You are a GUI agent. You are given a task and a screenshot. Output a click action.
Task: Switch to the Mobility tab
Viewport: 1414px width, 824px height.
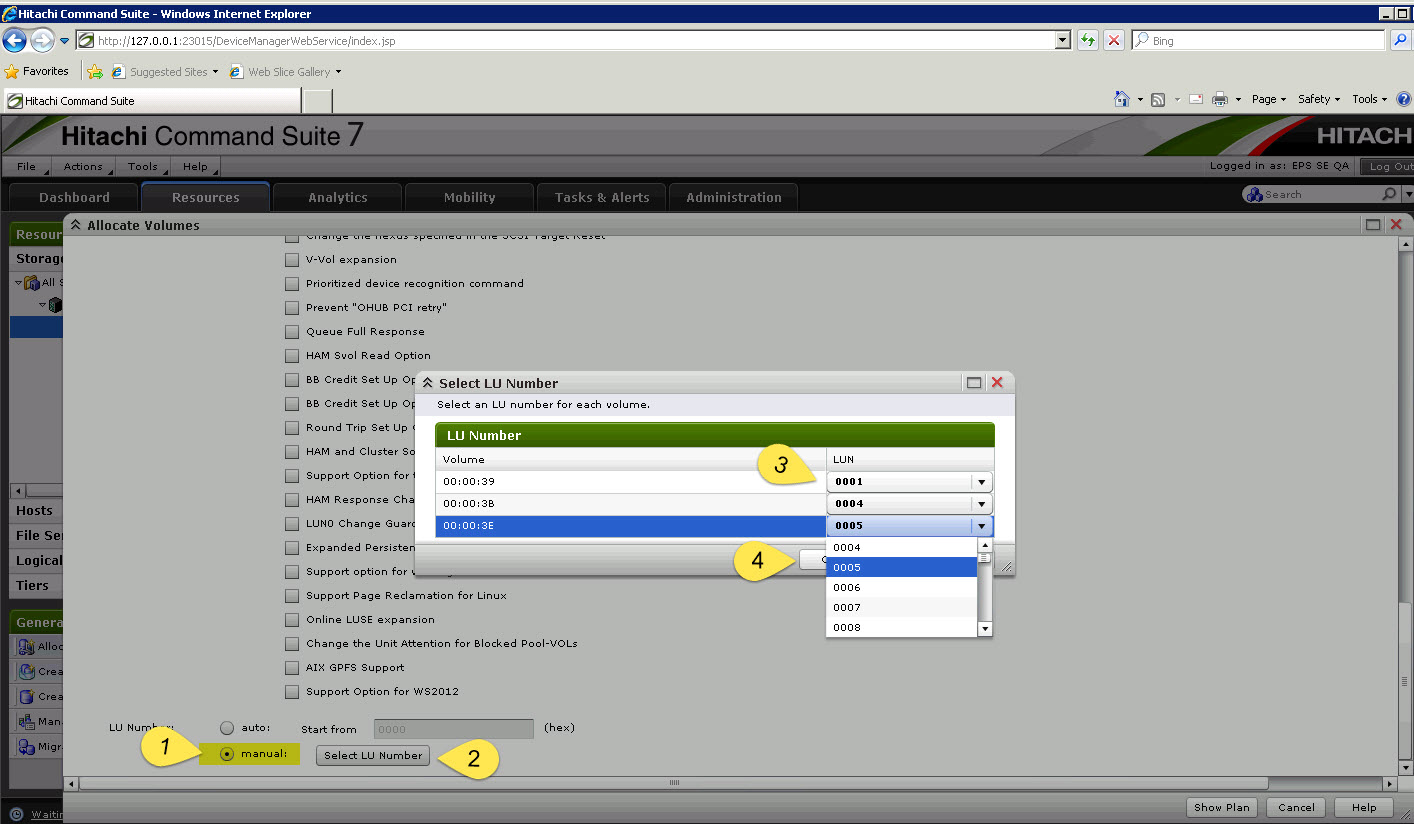[x=469, y=197]
